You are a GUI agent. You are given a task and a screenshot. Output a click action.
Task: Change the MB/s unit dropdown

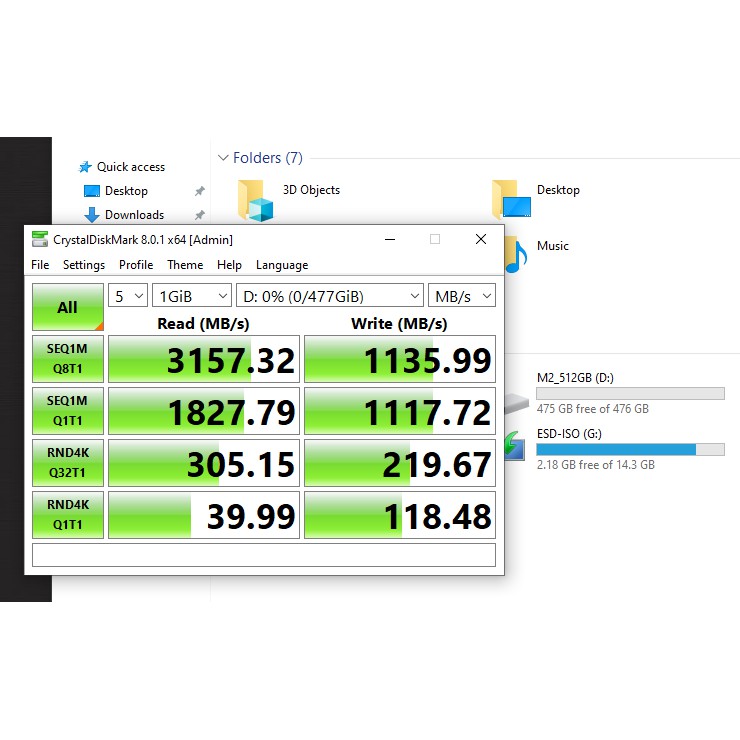[461, 296]
